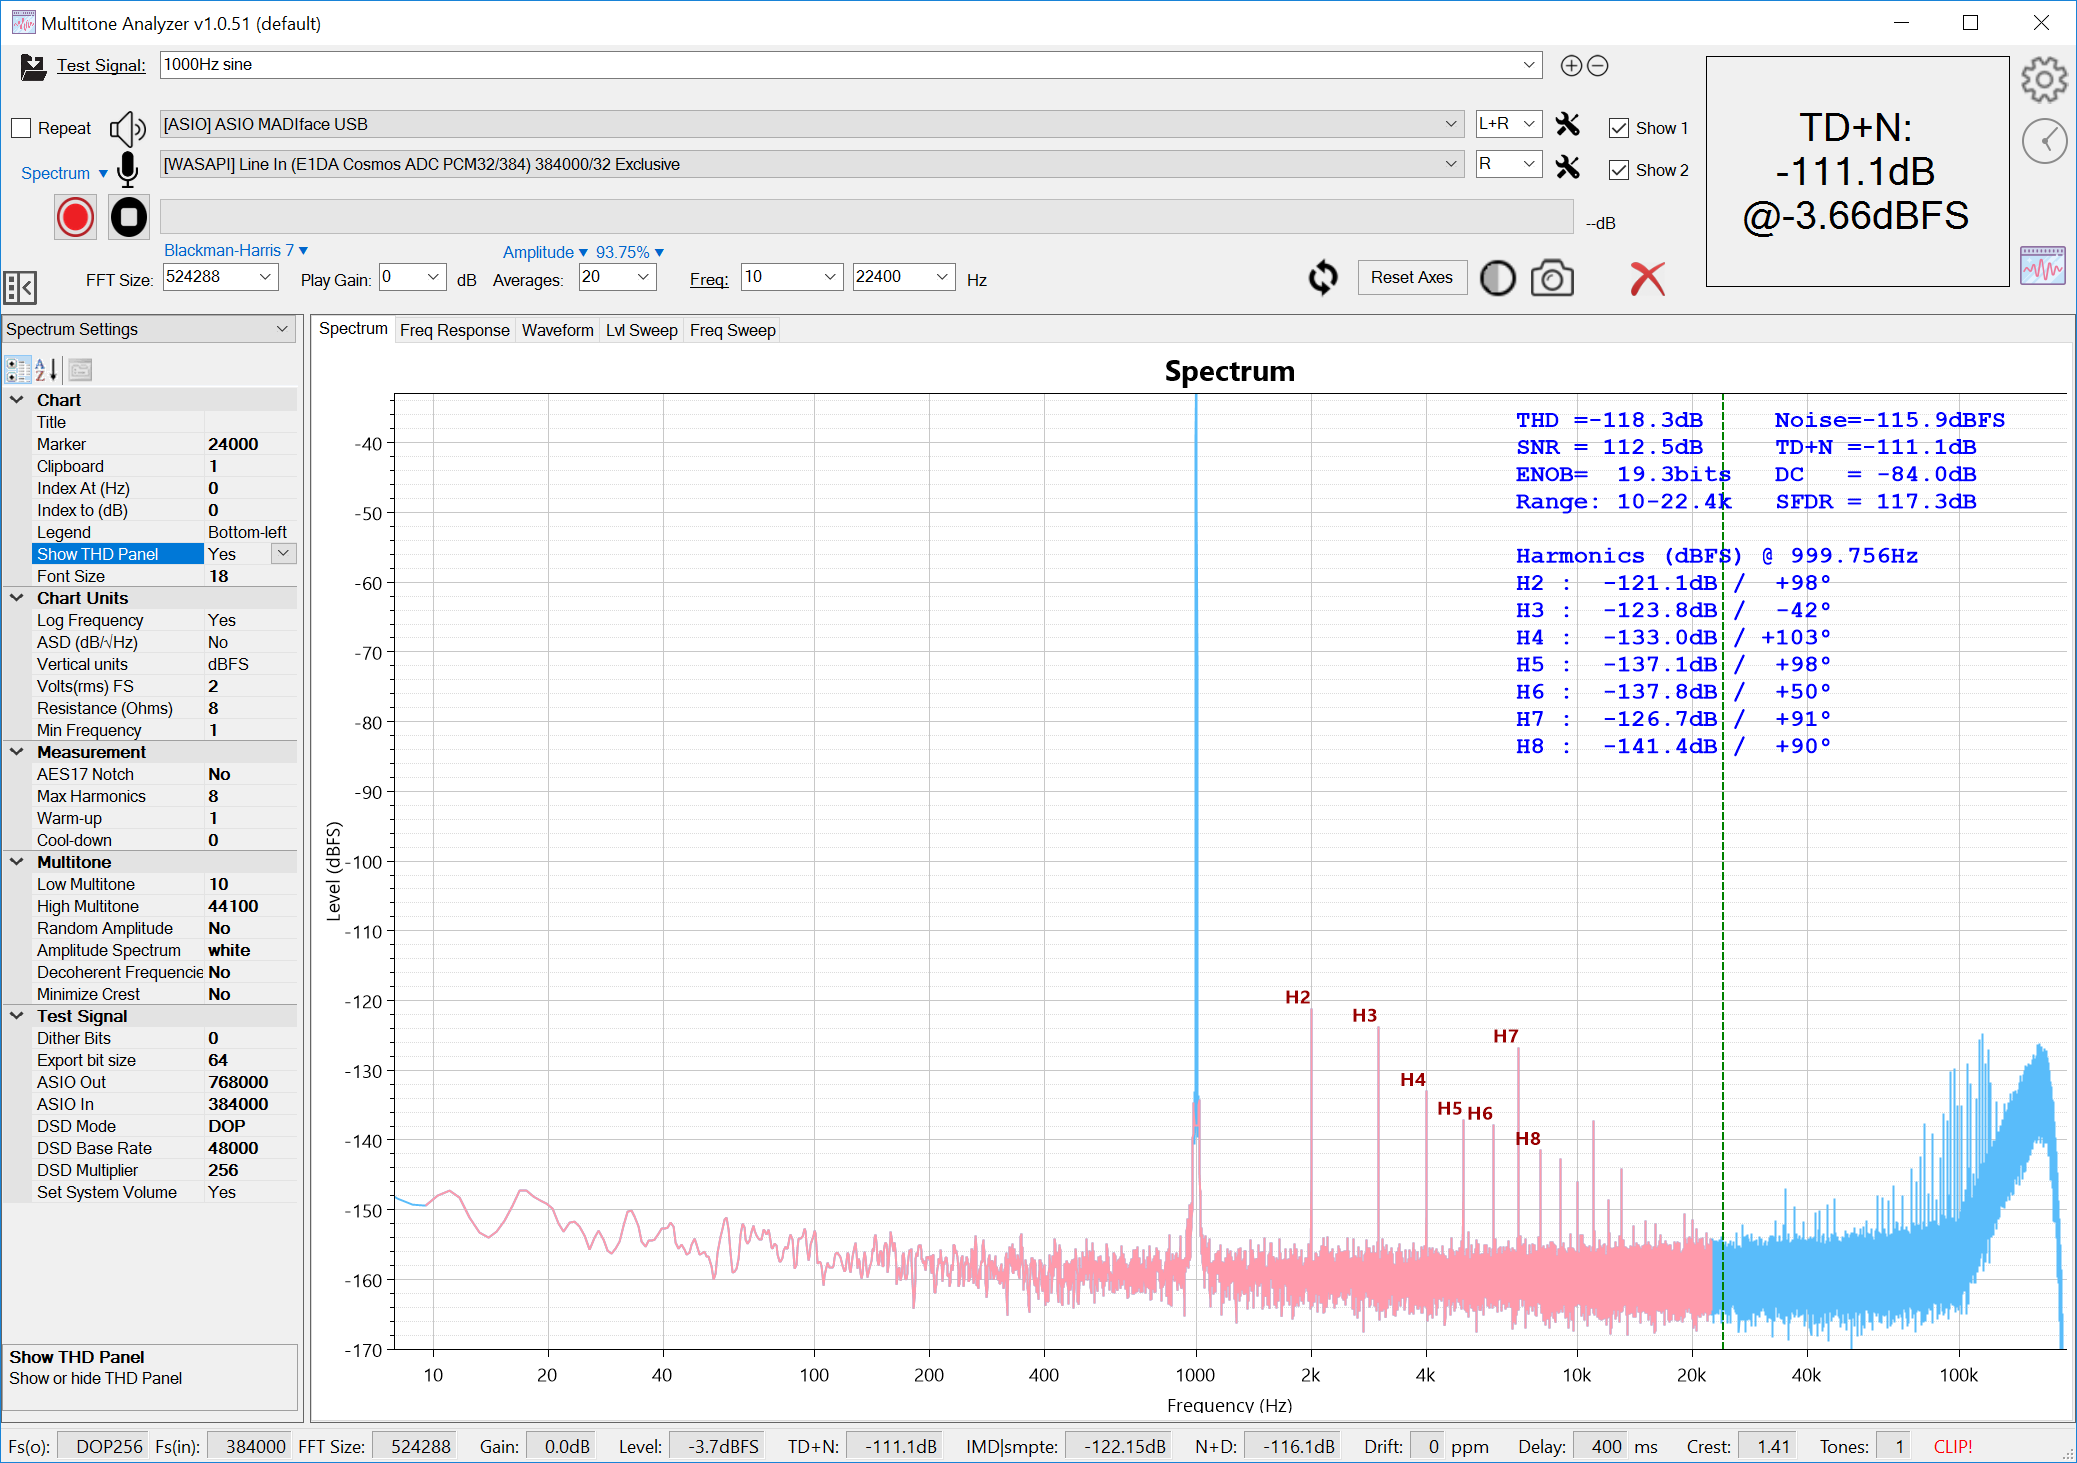Screen dimensions: 2077x1463
Task: Open the maximum Freq 22400 dropdown
Action: 942,277
